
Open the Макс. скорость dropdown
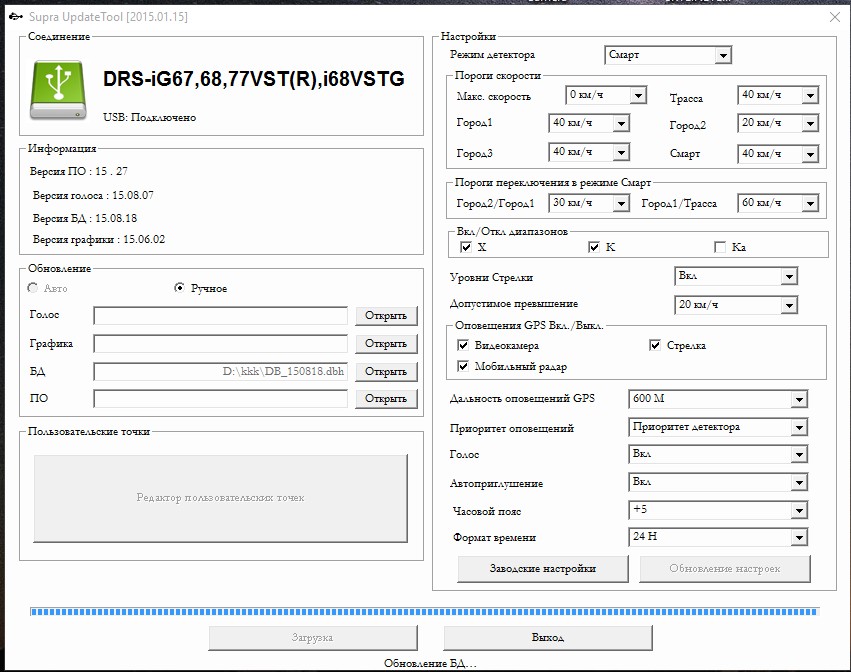[x=606, y=95]
